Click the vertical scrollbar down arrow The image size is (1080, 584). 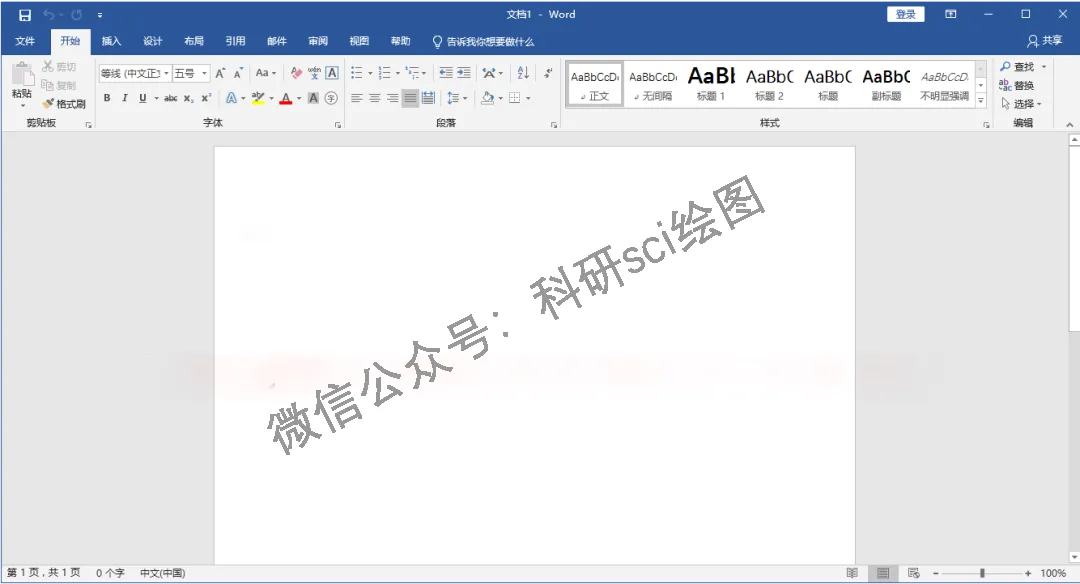tap(1074, 556)
